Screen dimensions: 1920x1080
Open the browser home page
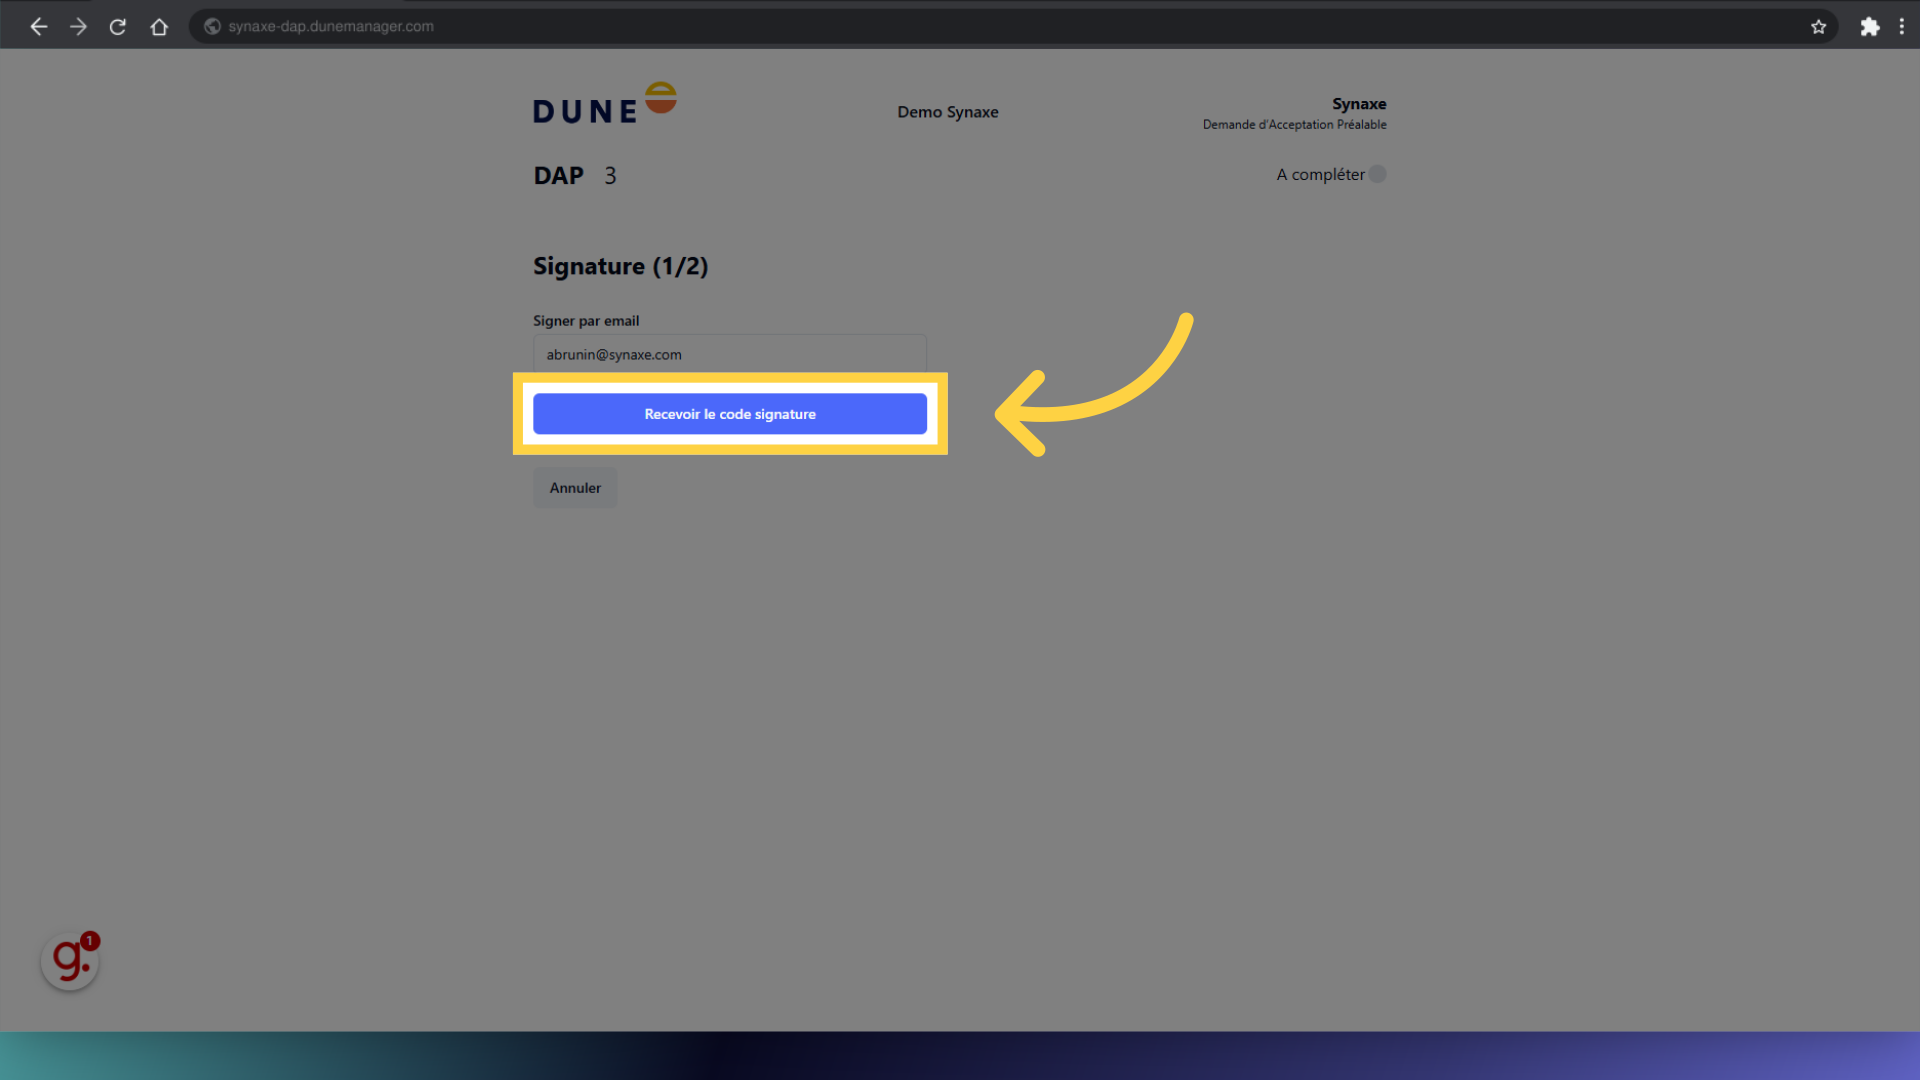pyautogui.click(x=159, y=27)
